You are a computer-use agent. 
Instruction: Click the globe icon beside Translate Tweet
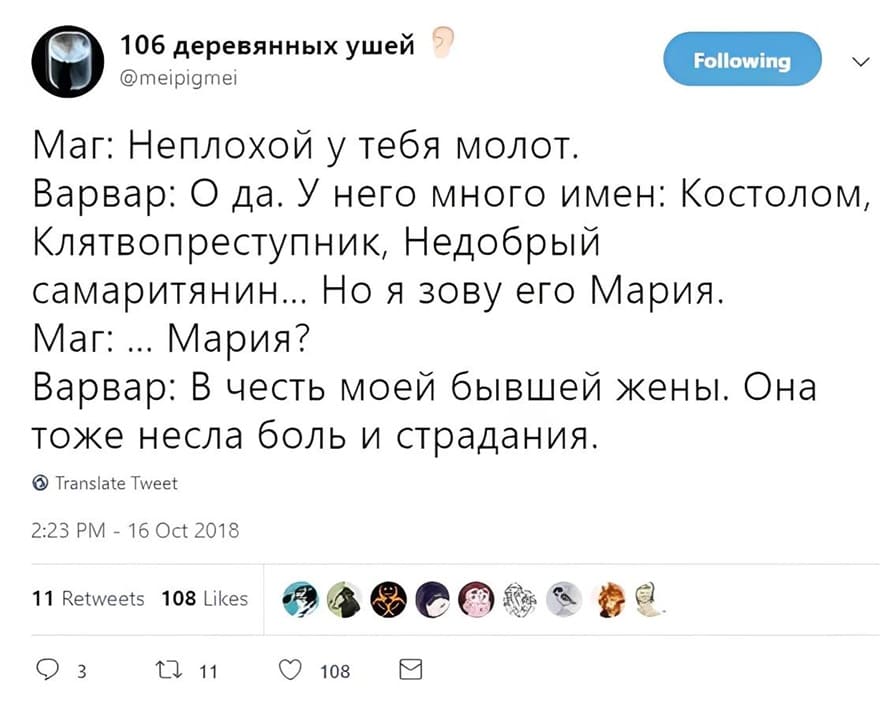point(40,483)
